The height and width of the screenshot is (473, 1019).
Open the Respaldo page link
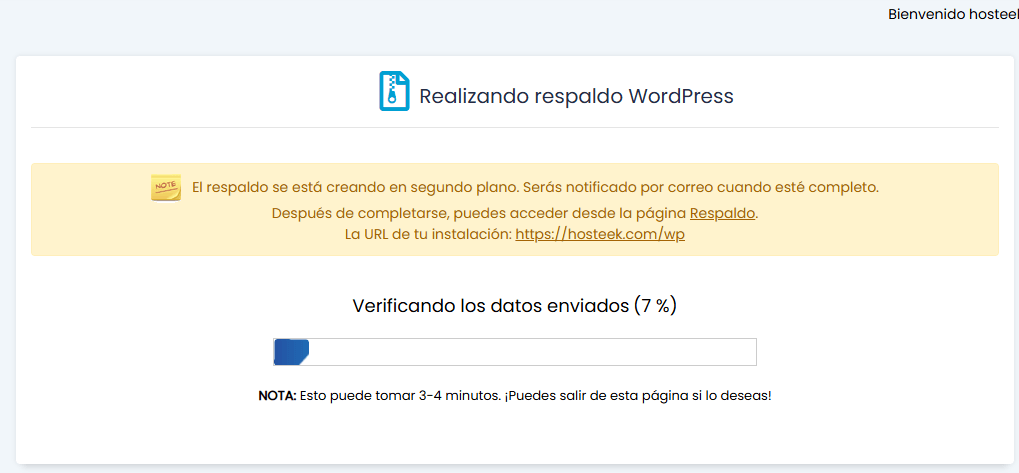(x=722, y=214)
